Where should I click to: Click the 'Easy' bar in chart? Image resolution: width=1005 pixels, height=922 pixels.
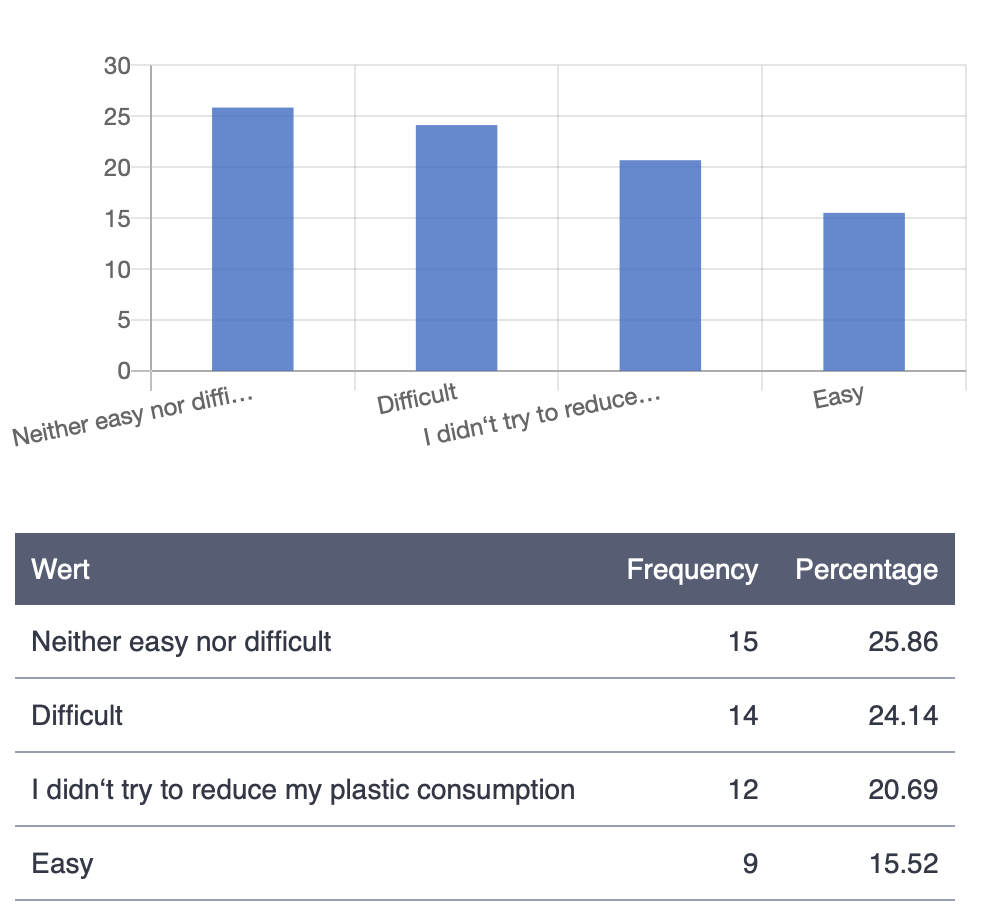click(863, 292)
